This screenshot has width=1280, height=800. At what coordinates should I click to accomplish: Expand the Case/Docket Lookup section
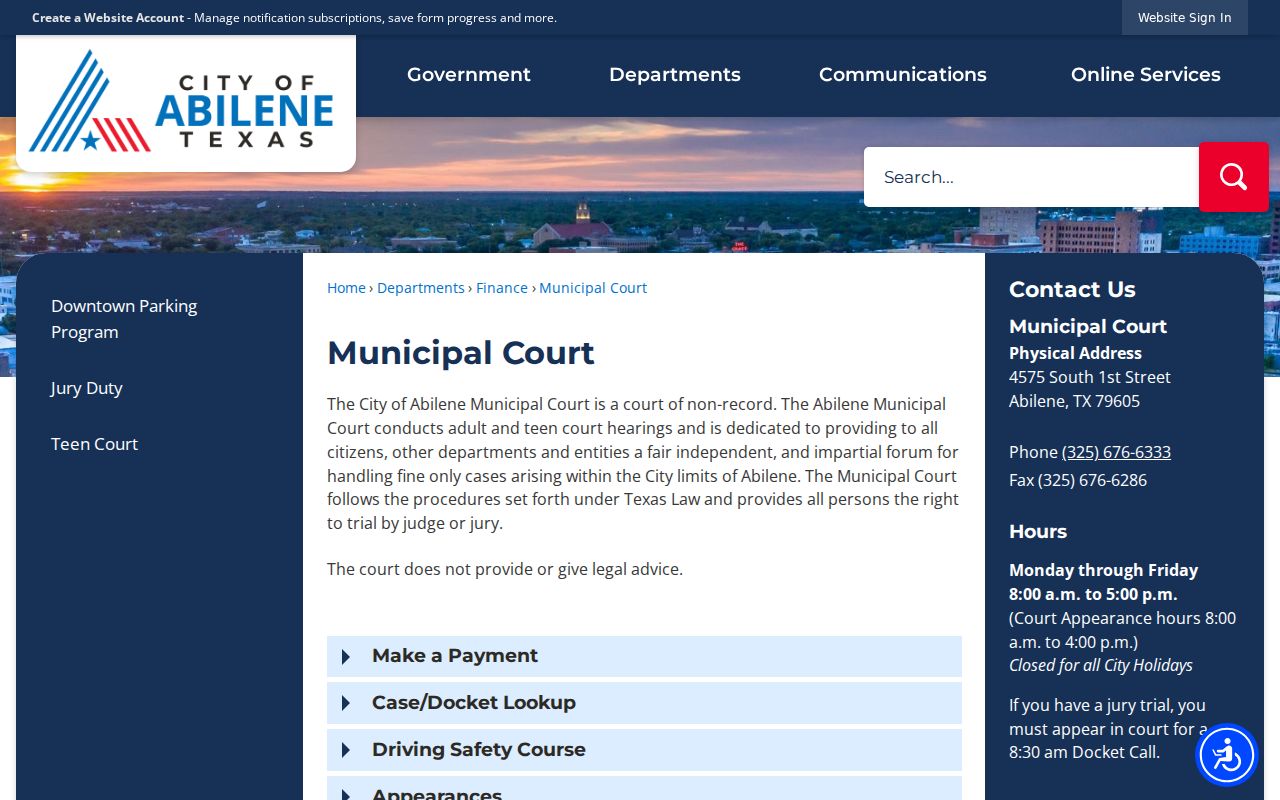click(x=644, y=703)
